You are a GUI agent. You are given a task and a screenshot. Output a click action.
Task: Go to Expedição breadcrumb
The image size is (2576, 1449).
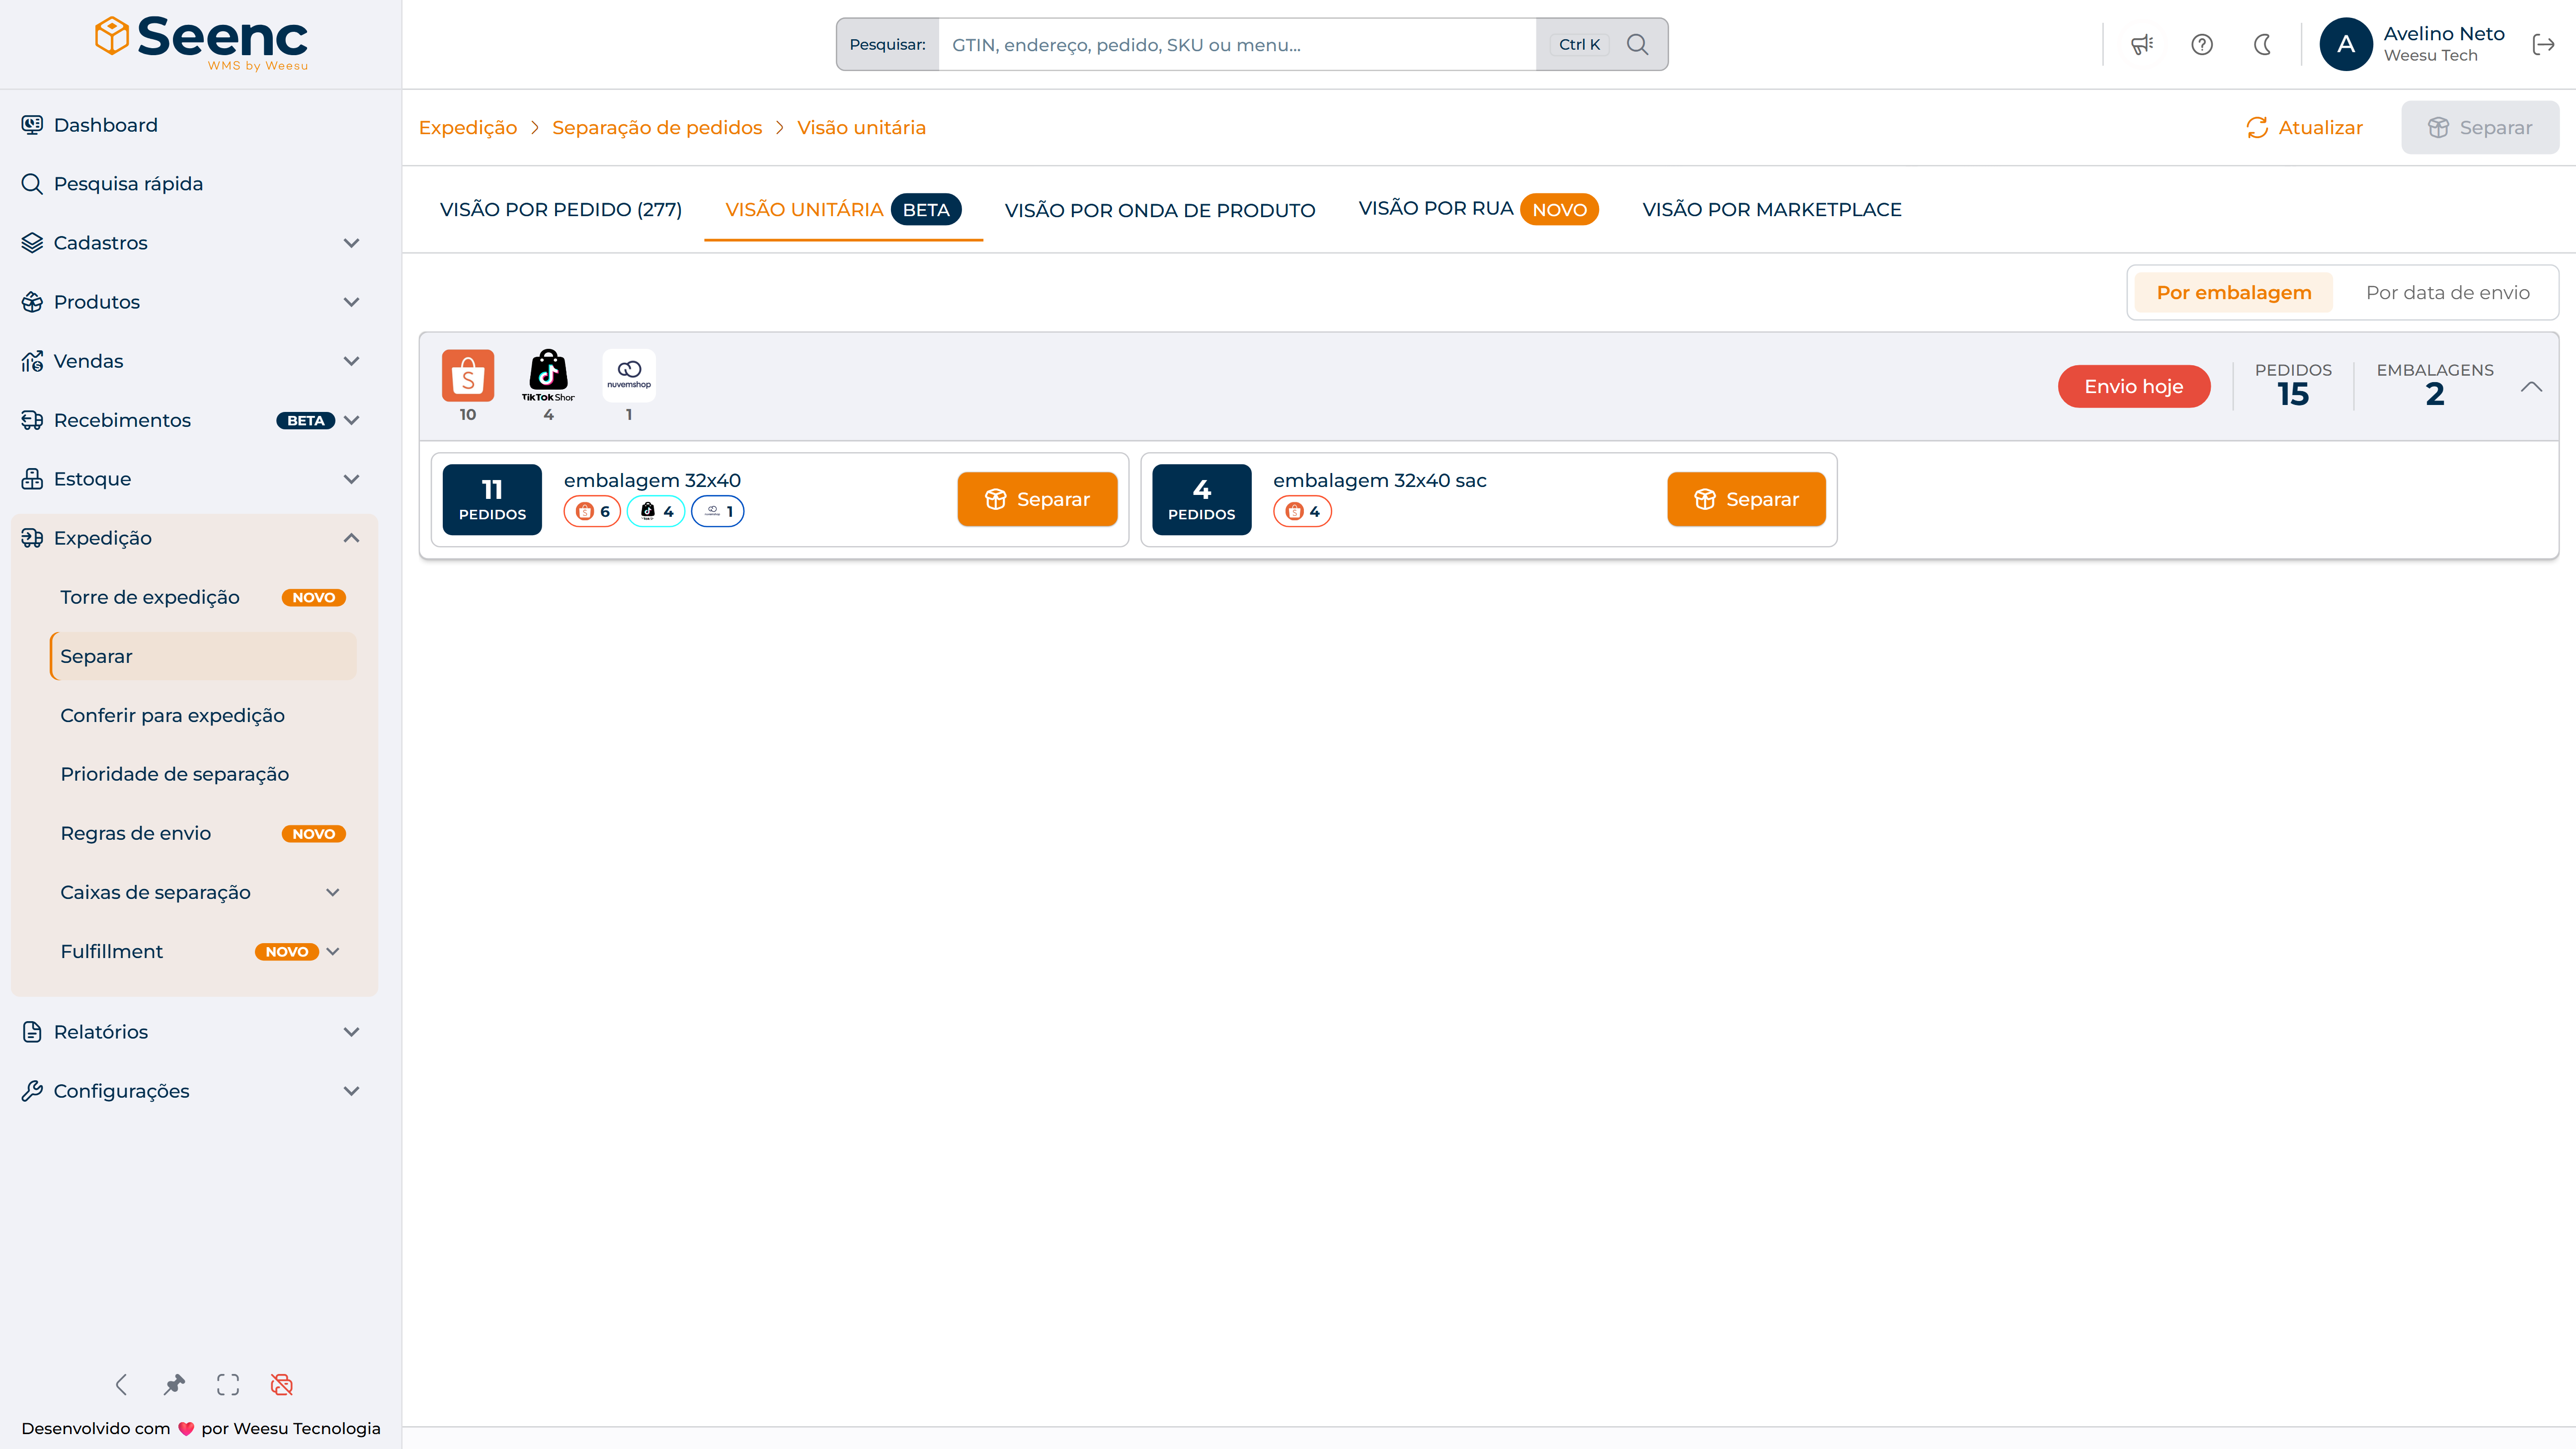tap(468, 128)
